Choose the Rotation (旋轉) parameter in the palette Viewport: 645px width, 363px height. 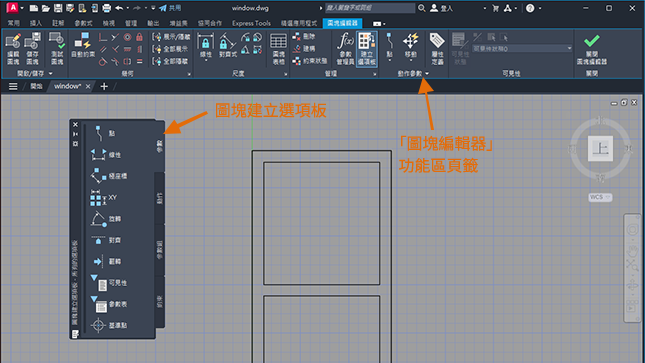106,219
